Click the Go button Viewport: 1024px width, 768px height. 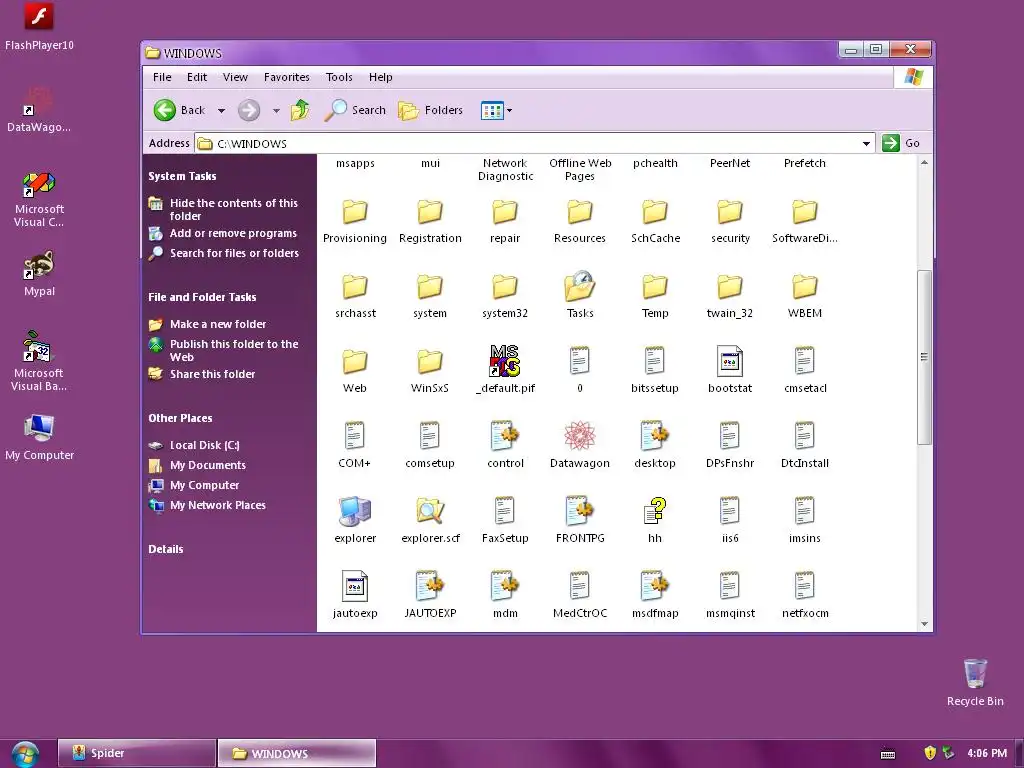click(901, 143)
